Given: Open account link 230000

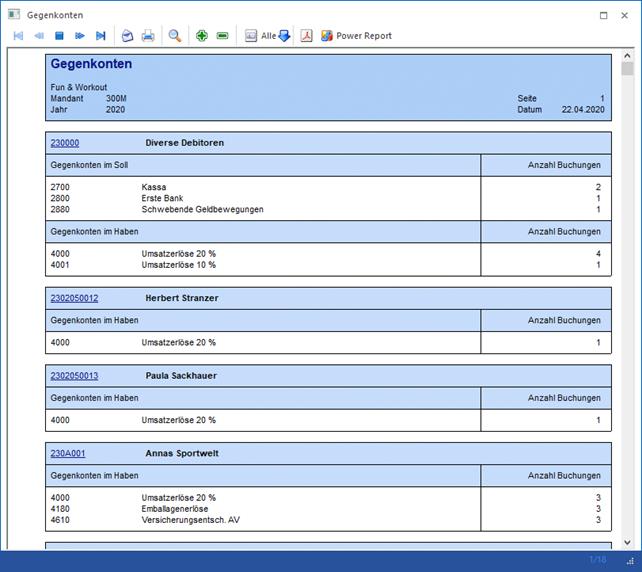Looking at the screenshot, I should coord(65,143).
